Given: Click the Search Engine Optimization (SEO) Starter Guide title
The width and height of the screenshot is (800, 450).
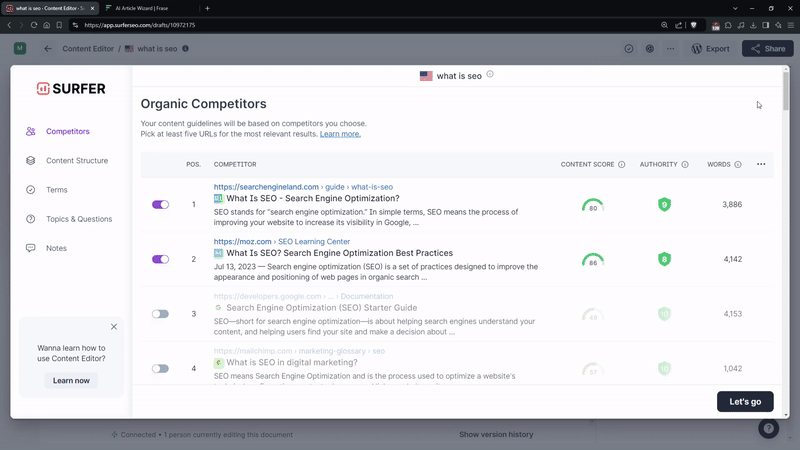Looking at the screenshot, I should coord(321,308).
